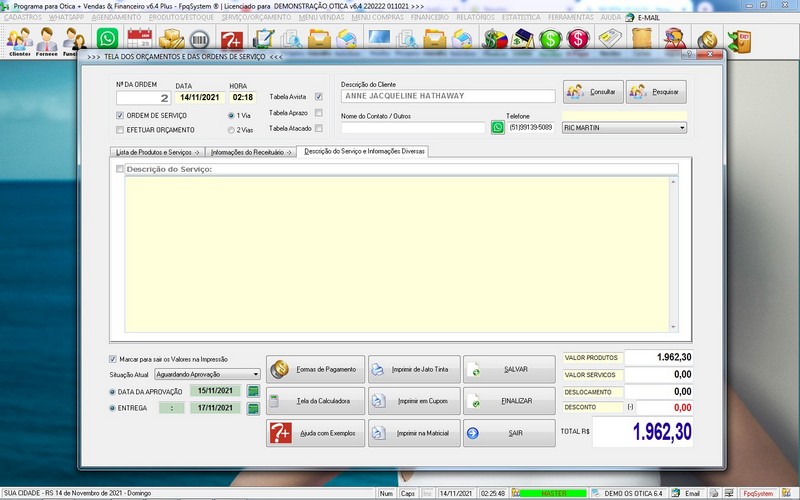Toggle the Tabela Avista checkbox
This screenshot has height=500, width=800.
tap(319, 96)
